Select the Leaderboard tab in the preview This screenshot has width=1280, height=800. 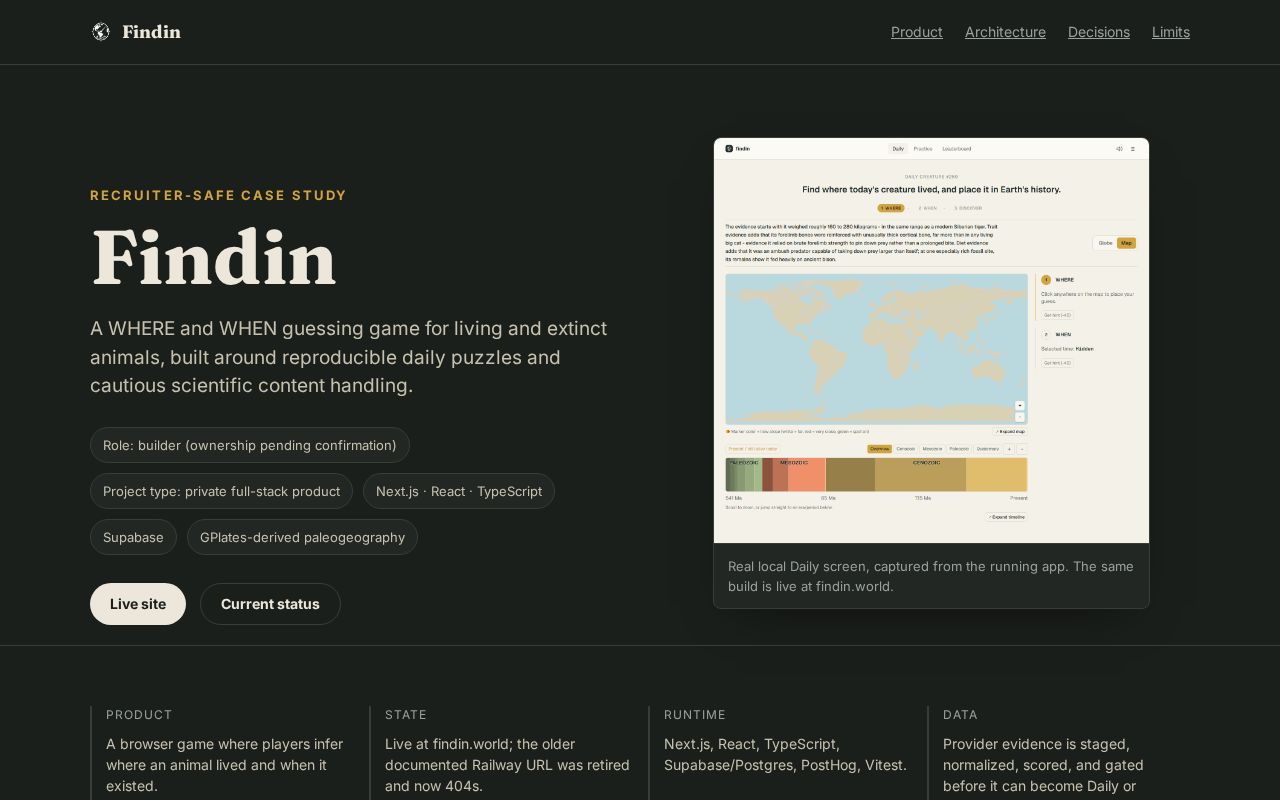pos(957,149)
